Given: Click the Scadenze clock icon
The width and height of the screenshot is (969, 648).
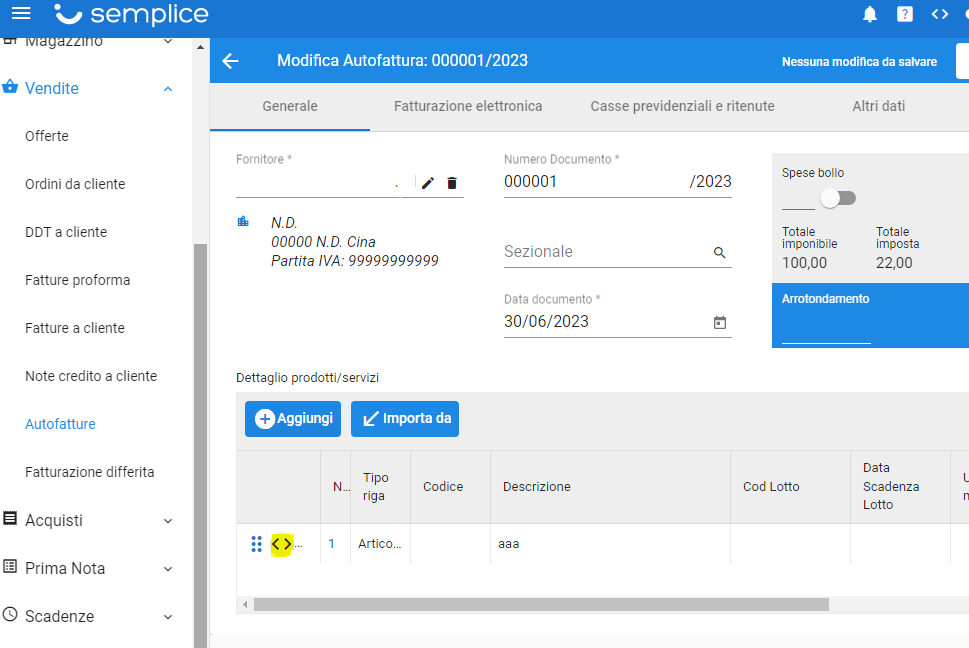Looking at the screenshot, I should click(x=10, y=614).
